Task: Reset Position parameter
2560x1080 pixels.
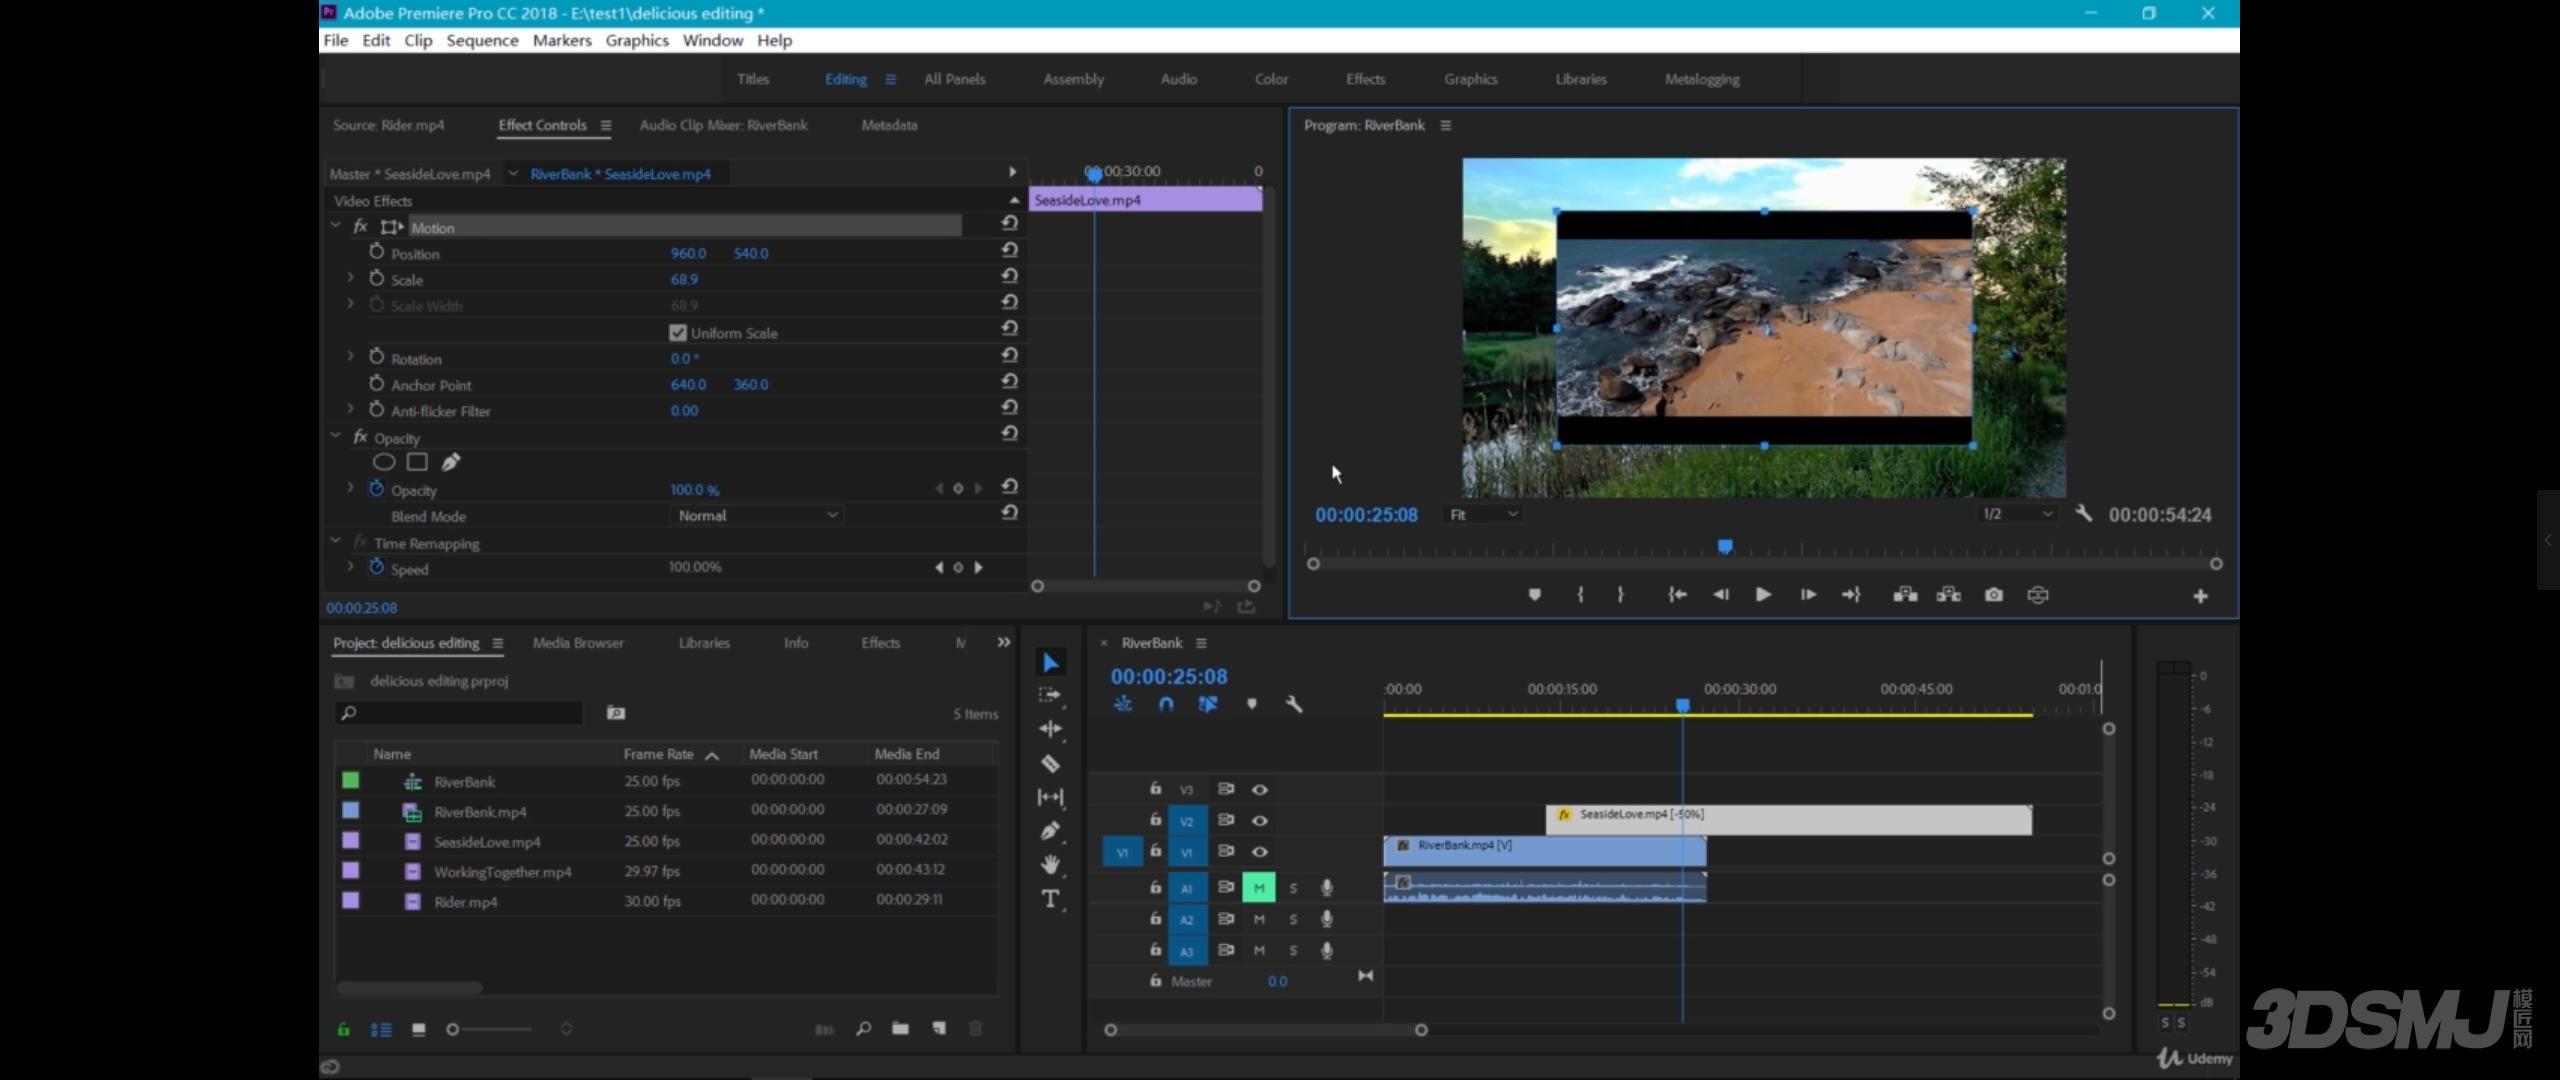Action: (x=1010, y=250)
